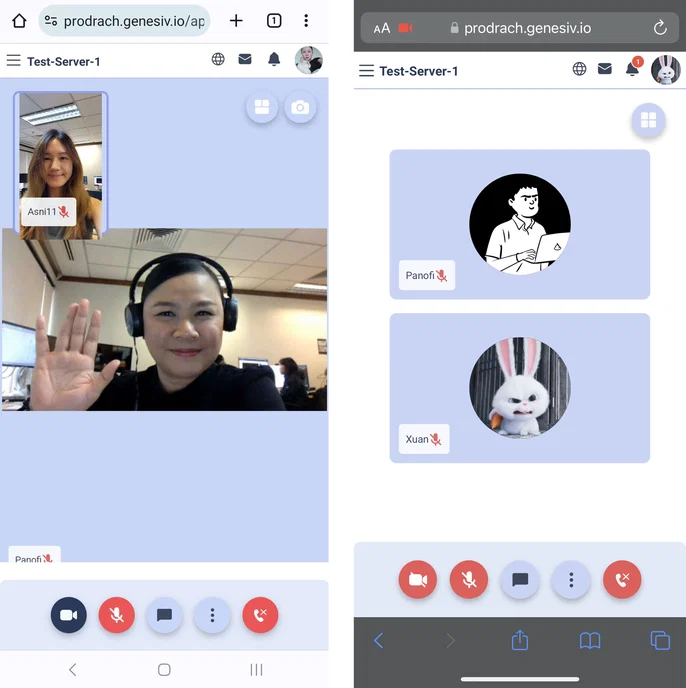Open language globe icon in left phone

click(218, 59)
